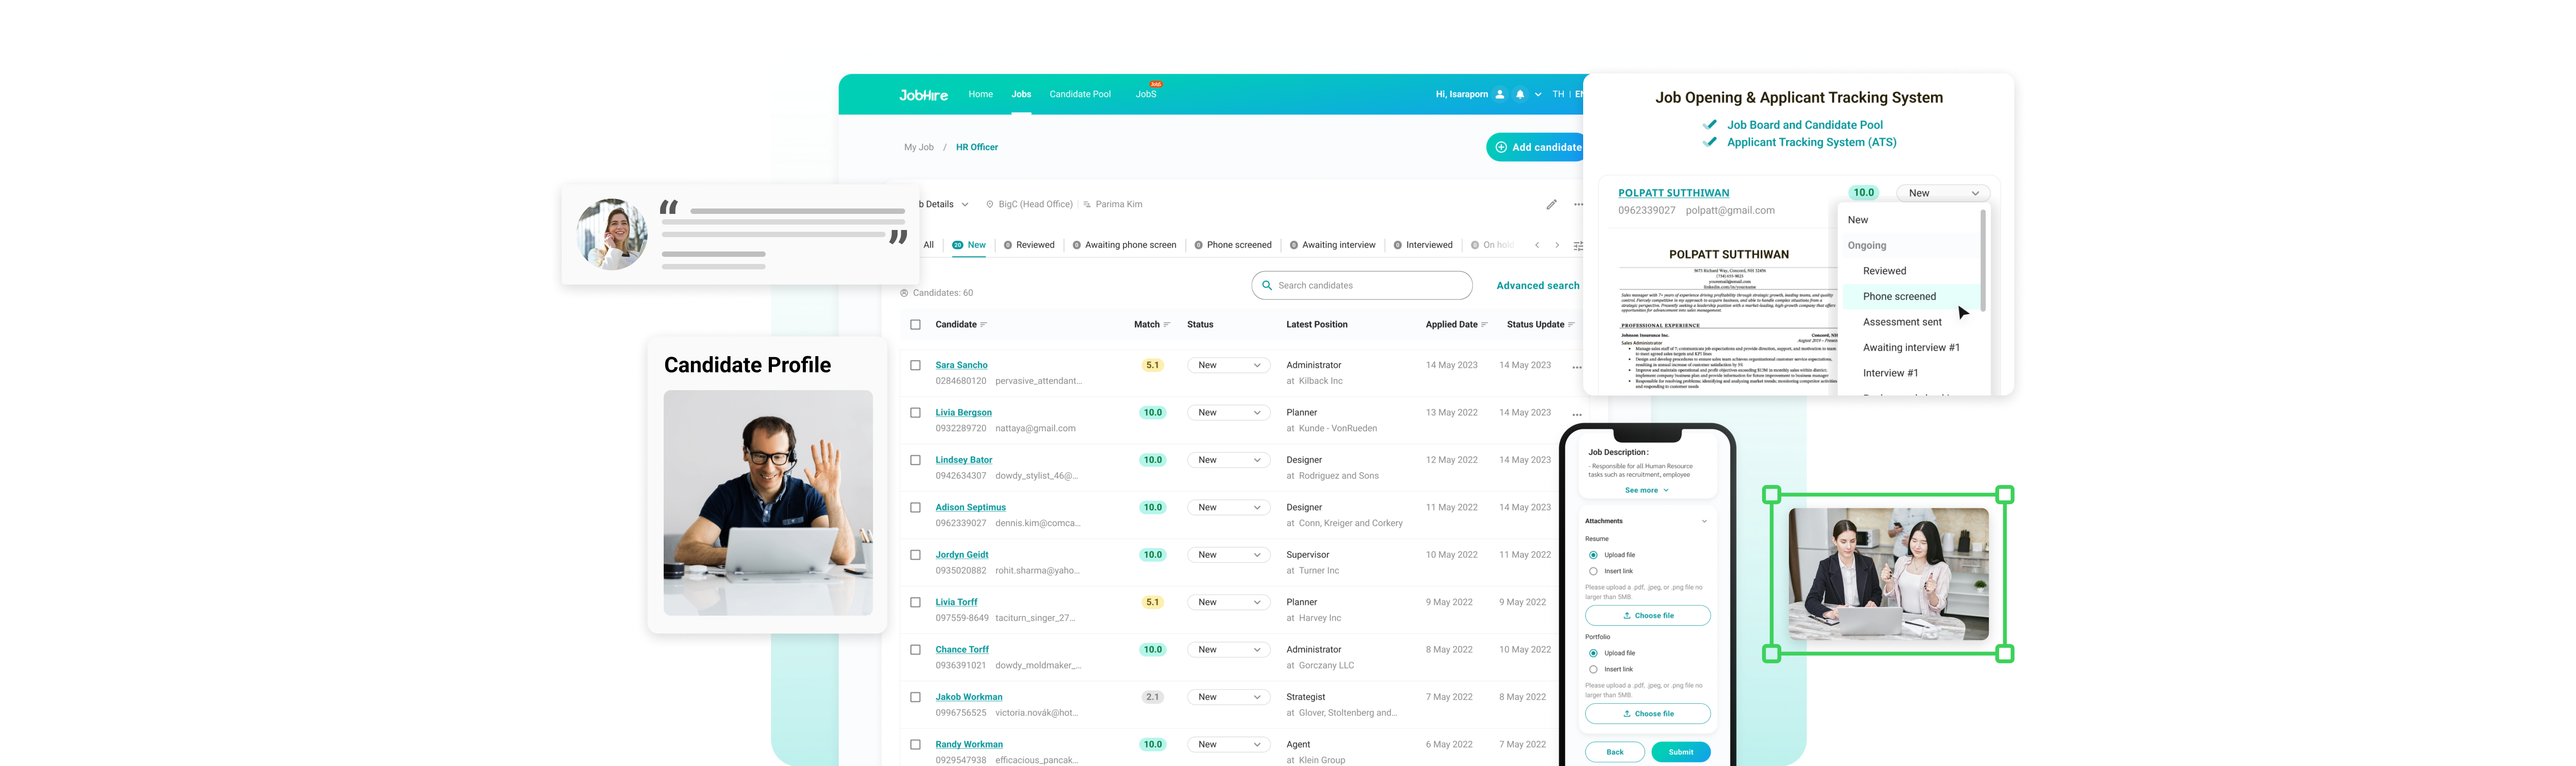
Task: Click the status list scrollbar
Action: 1982,260
